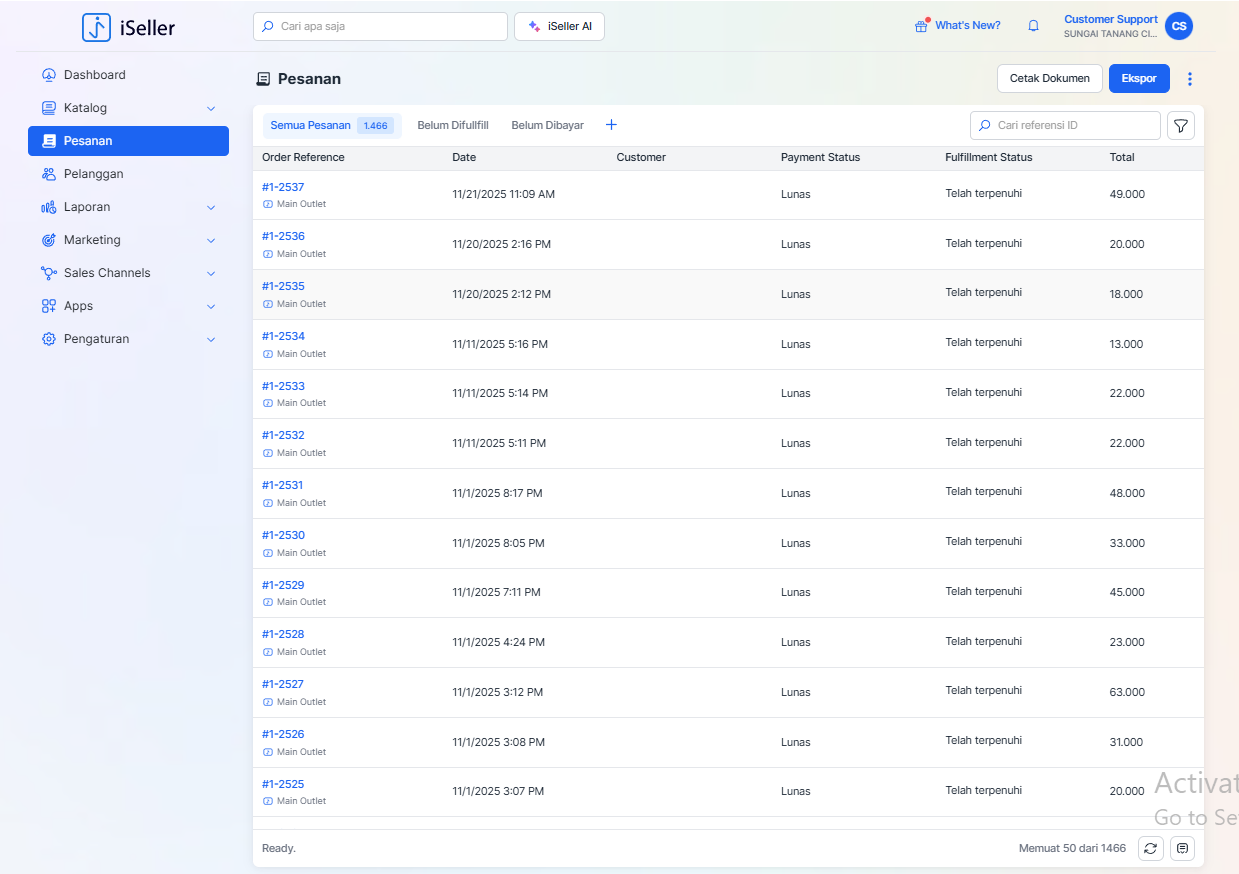Open the three-dot more options menu

tap(1189, 79)
